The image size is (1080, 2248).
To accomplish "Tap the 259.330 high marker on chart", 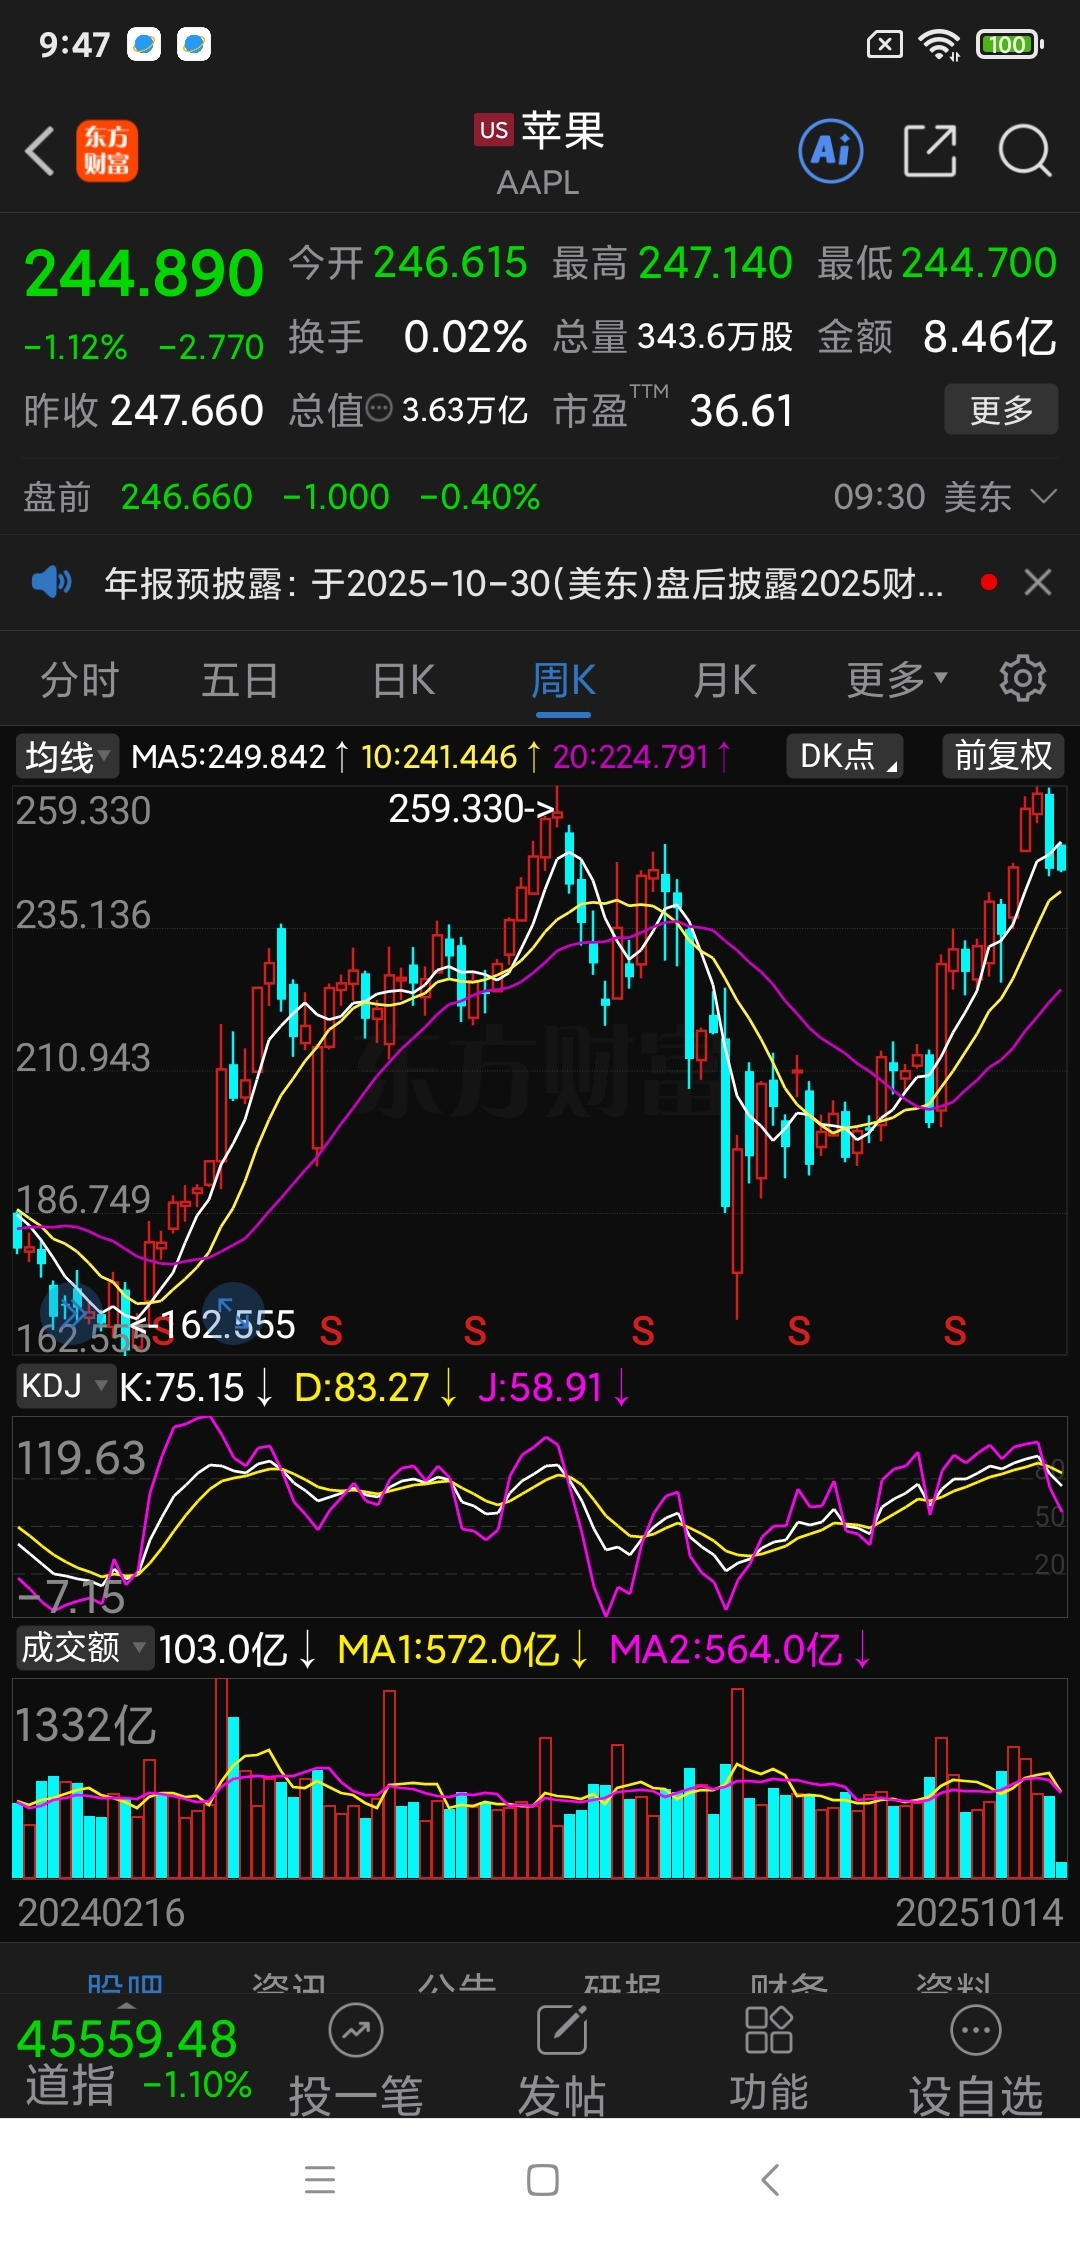I will (471, 808).
